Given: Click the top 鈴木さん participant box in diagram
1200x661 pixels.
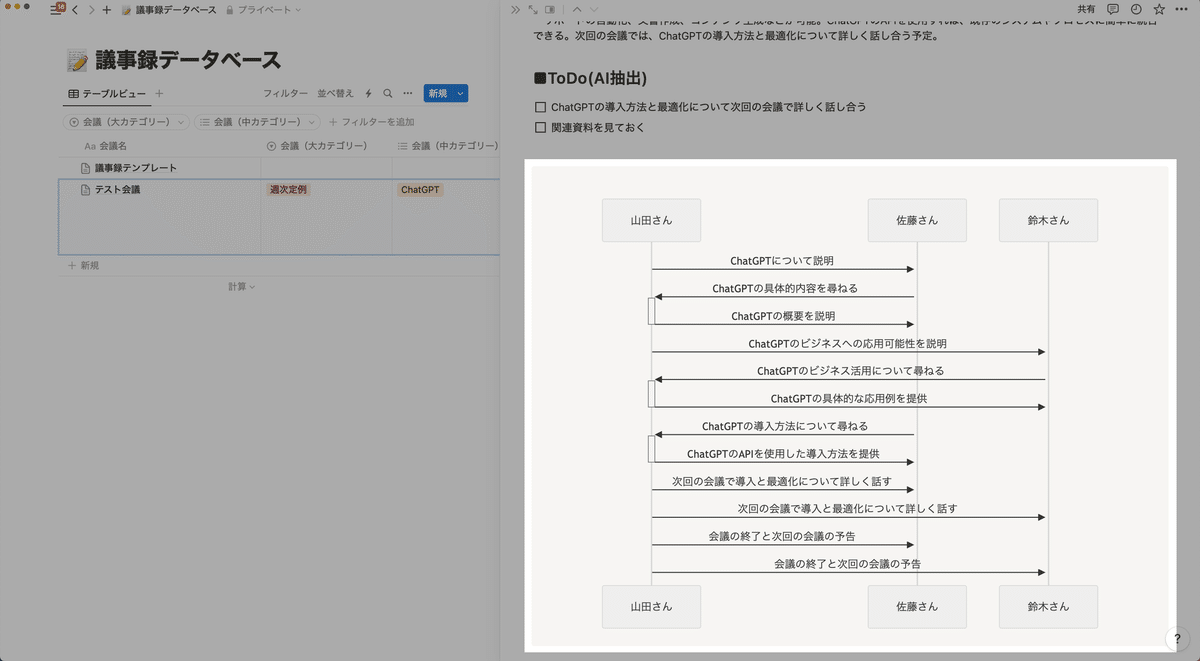Looking at the screenshot, I should click(x=1048, y=220).
